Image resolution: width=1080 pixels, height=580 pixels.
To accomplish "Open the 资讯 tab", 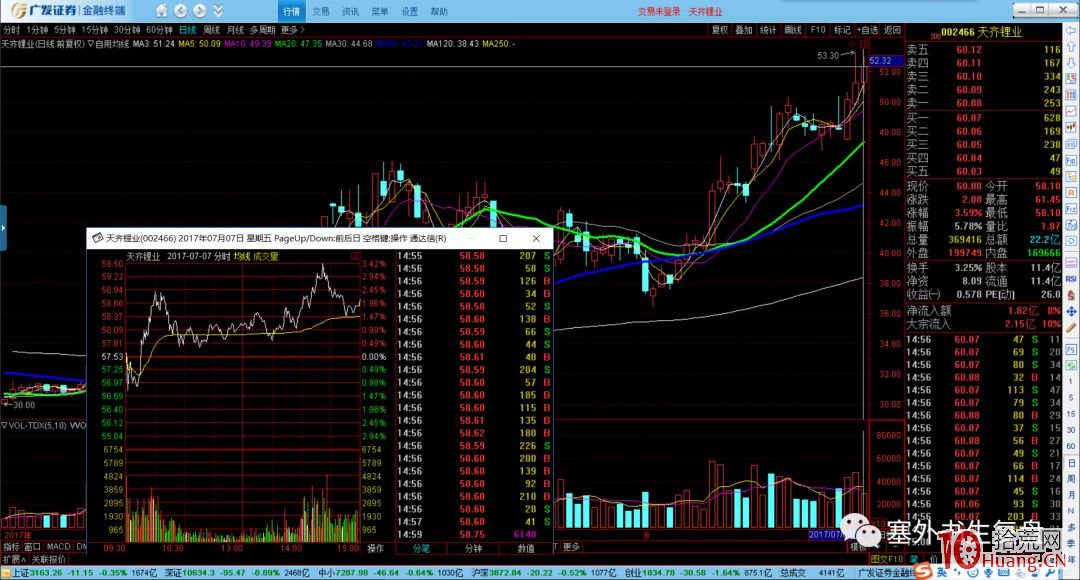I will click(x=351, y=12).
